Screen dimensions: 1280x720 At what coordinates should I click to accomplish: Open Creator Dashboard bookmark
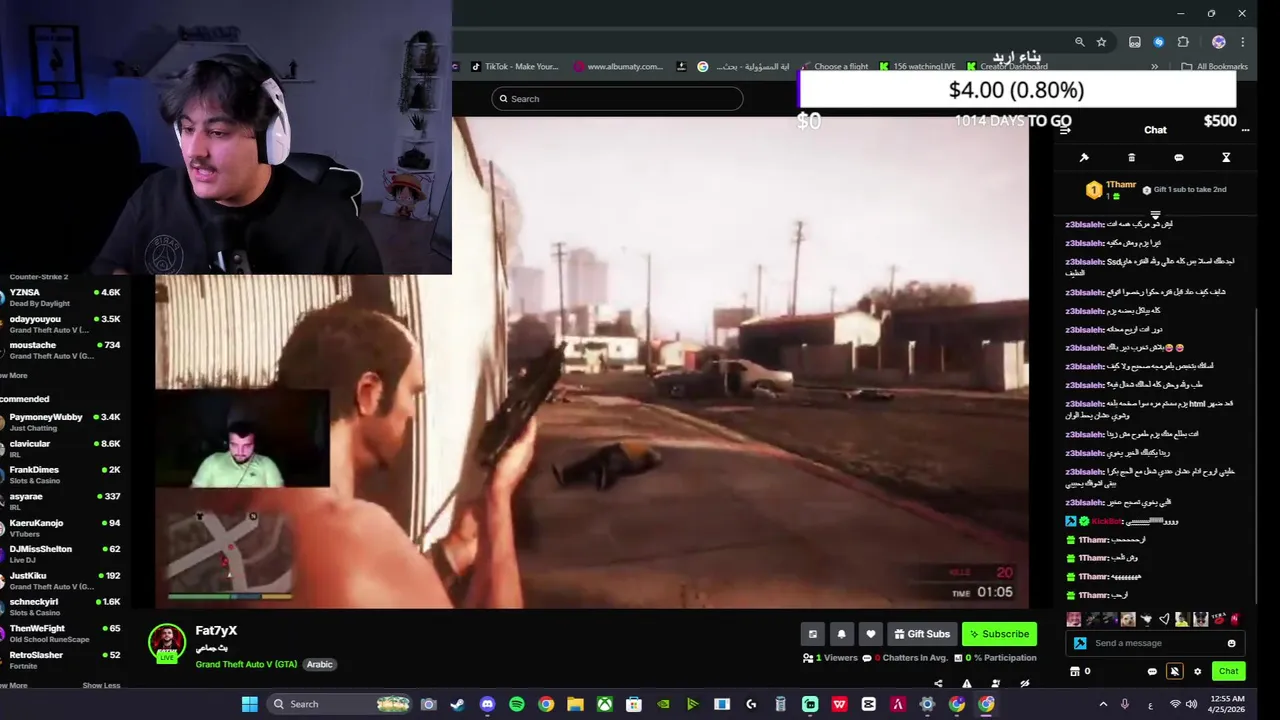pyautogui.click(x=1007, y=67)
